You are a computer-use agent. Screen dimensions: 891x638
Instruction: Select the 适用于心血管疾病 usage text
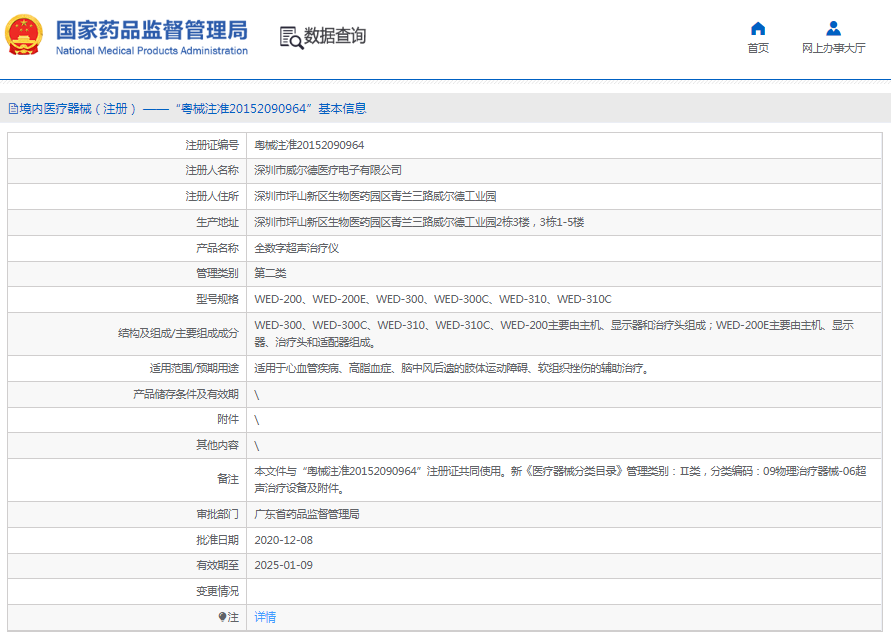click(452, 368)
